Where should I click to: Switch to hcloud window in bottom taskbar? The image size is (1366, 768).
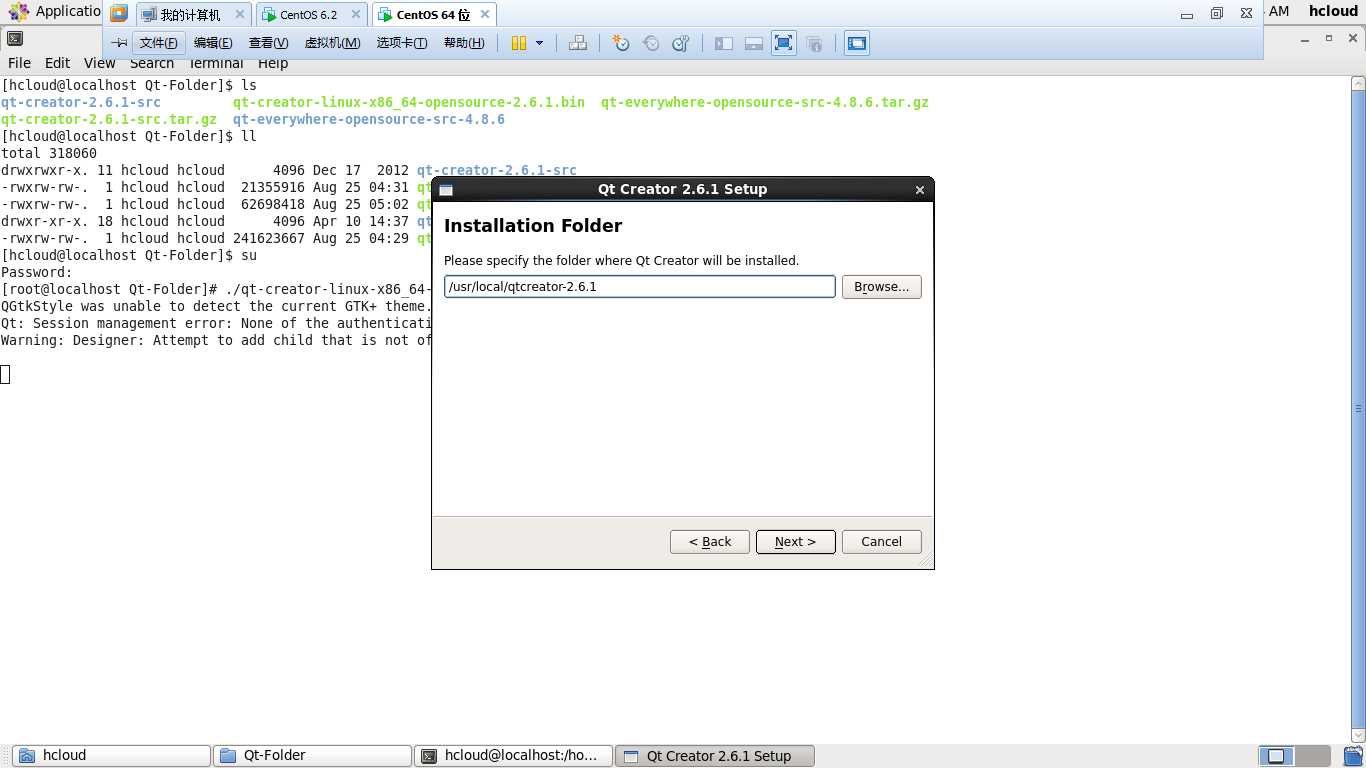tap(111, 756)
